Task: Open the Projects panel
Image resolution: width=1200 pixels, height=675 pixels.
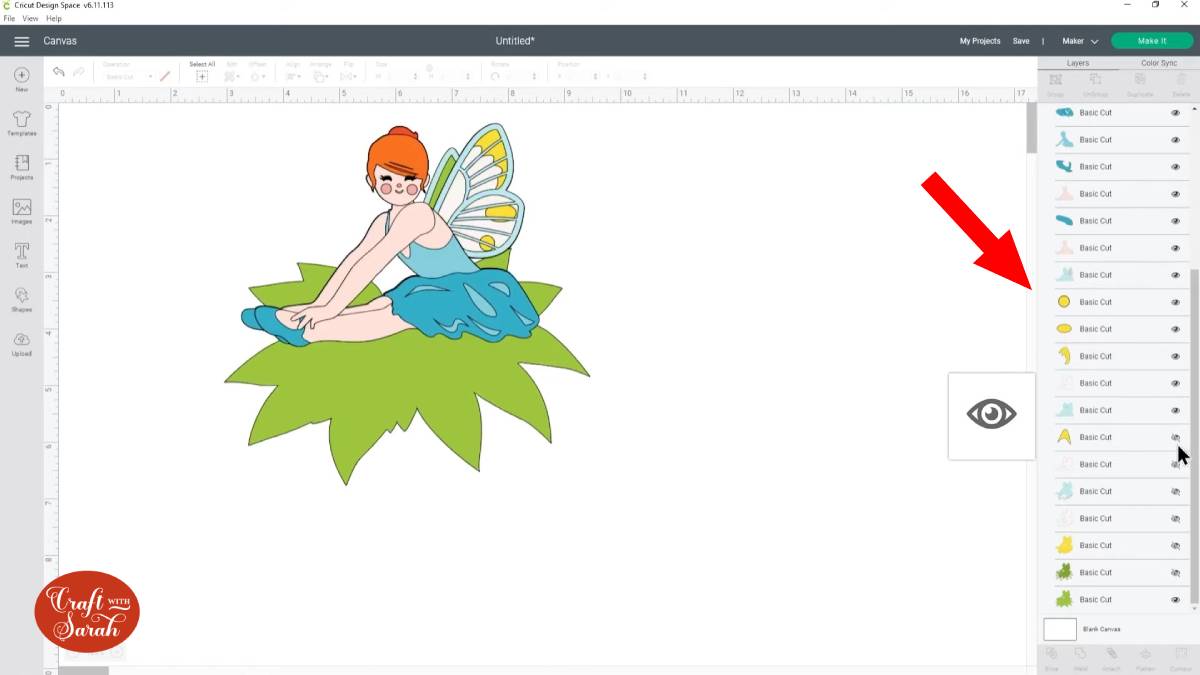Action: click(21, 167)
